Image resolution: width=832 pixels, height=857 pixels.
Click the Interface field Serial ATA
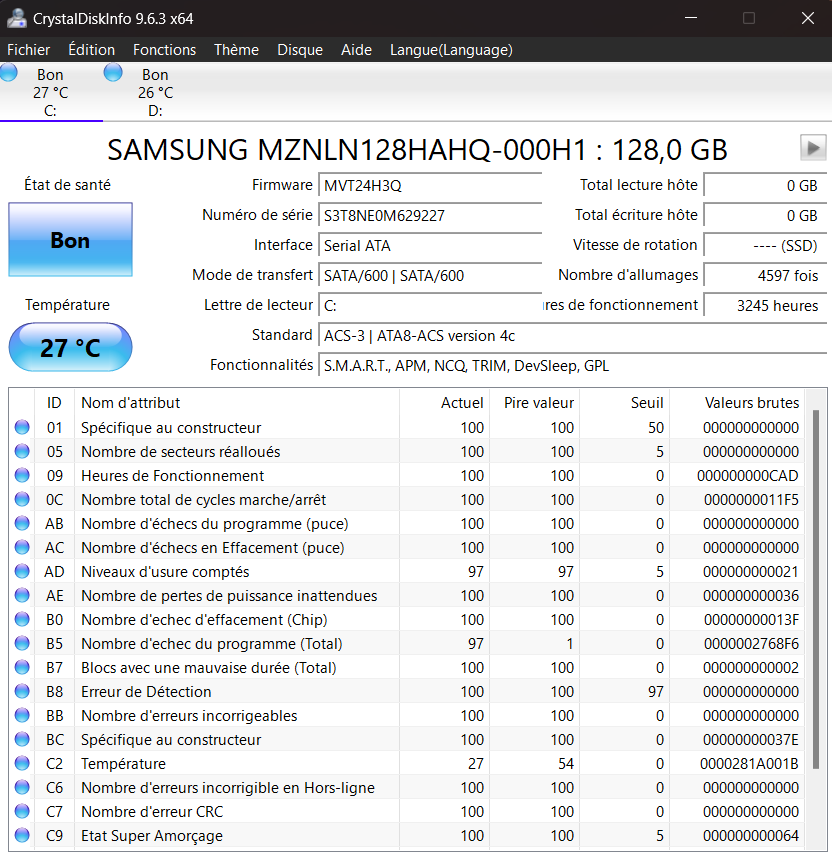pos(430,245)
